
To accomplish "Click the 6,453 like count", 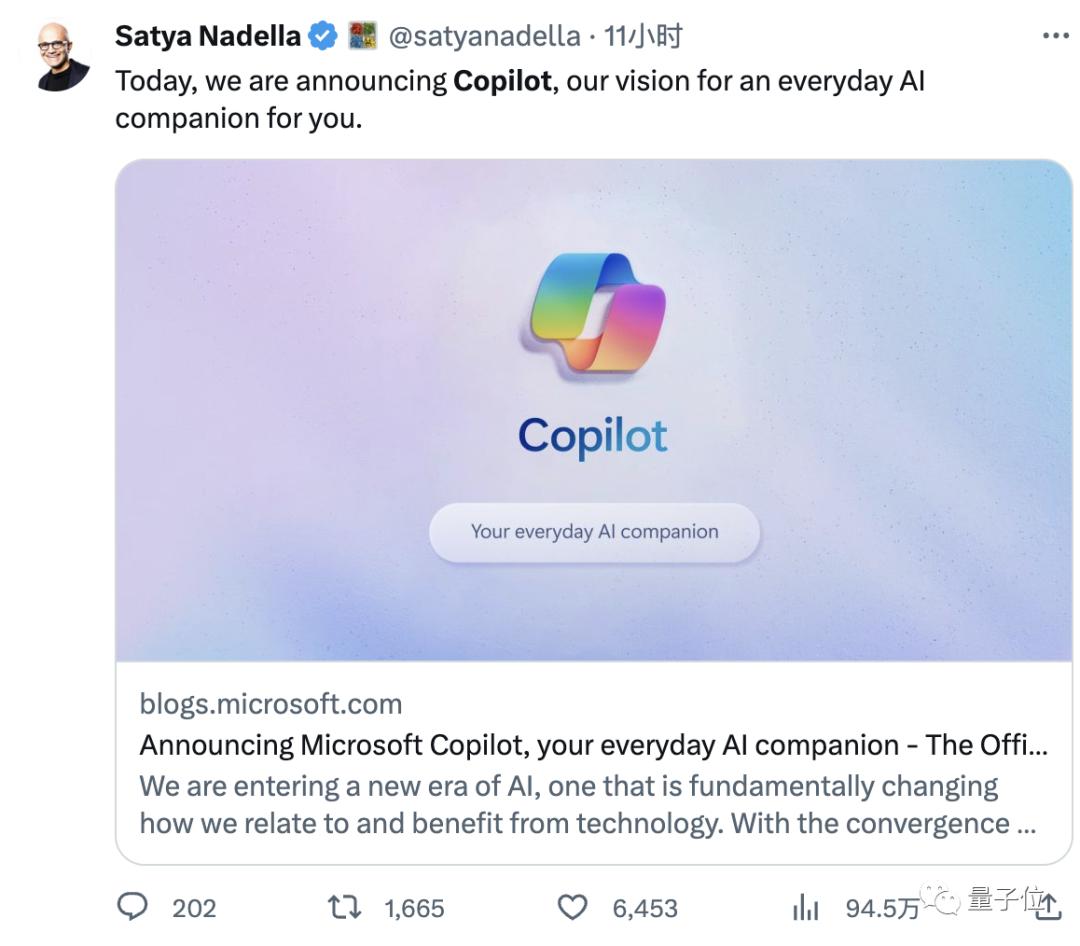I will 643,908.
